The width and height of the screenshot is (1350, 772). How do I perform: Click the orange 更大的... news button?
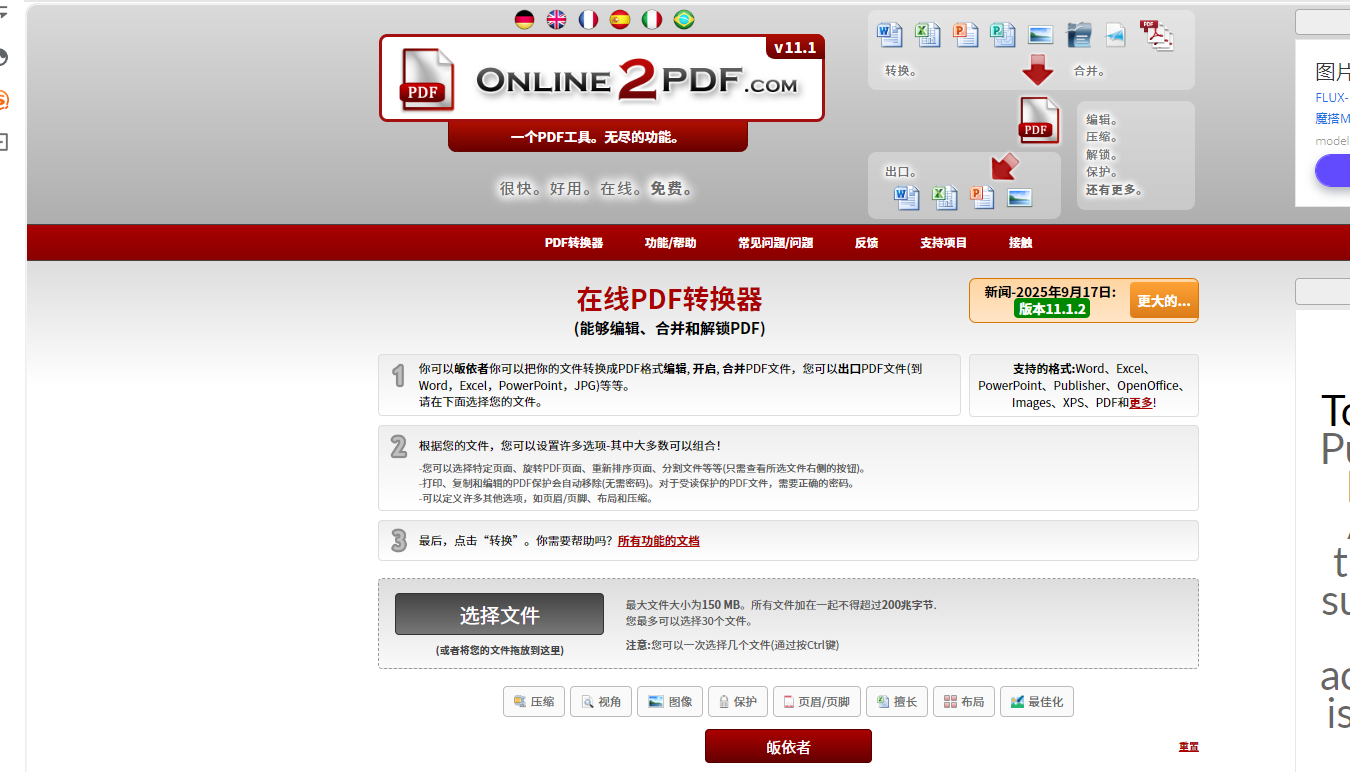[x=1163, y=300]
